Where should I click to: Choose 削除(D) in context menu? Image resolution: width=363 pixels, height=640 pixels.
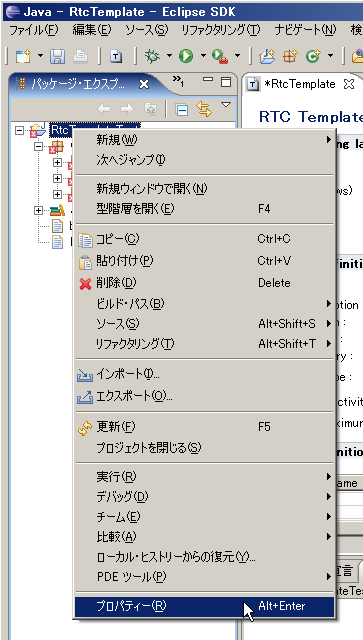pyautogui.click(x=205, y=283)
